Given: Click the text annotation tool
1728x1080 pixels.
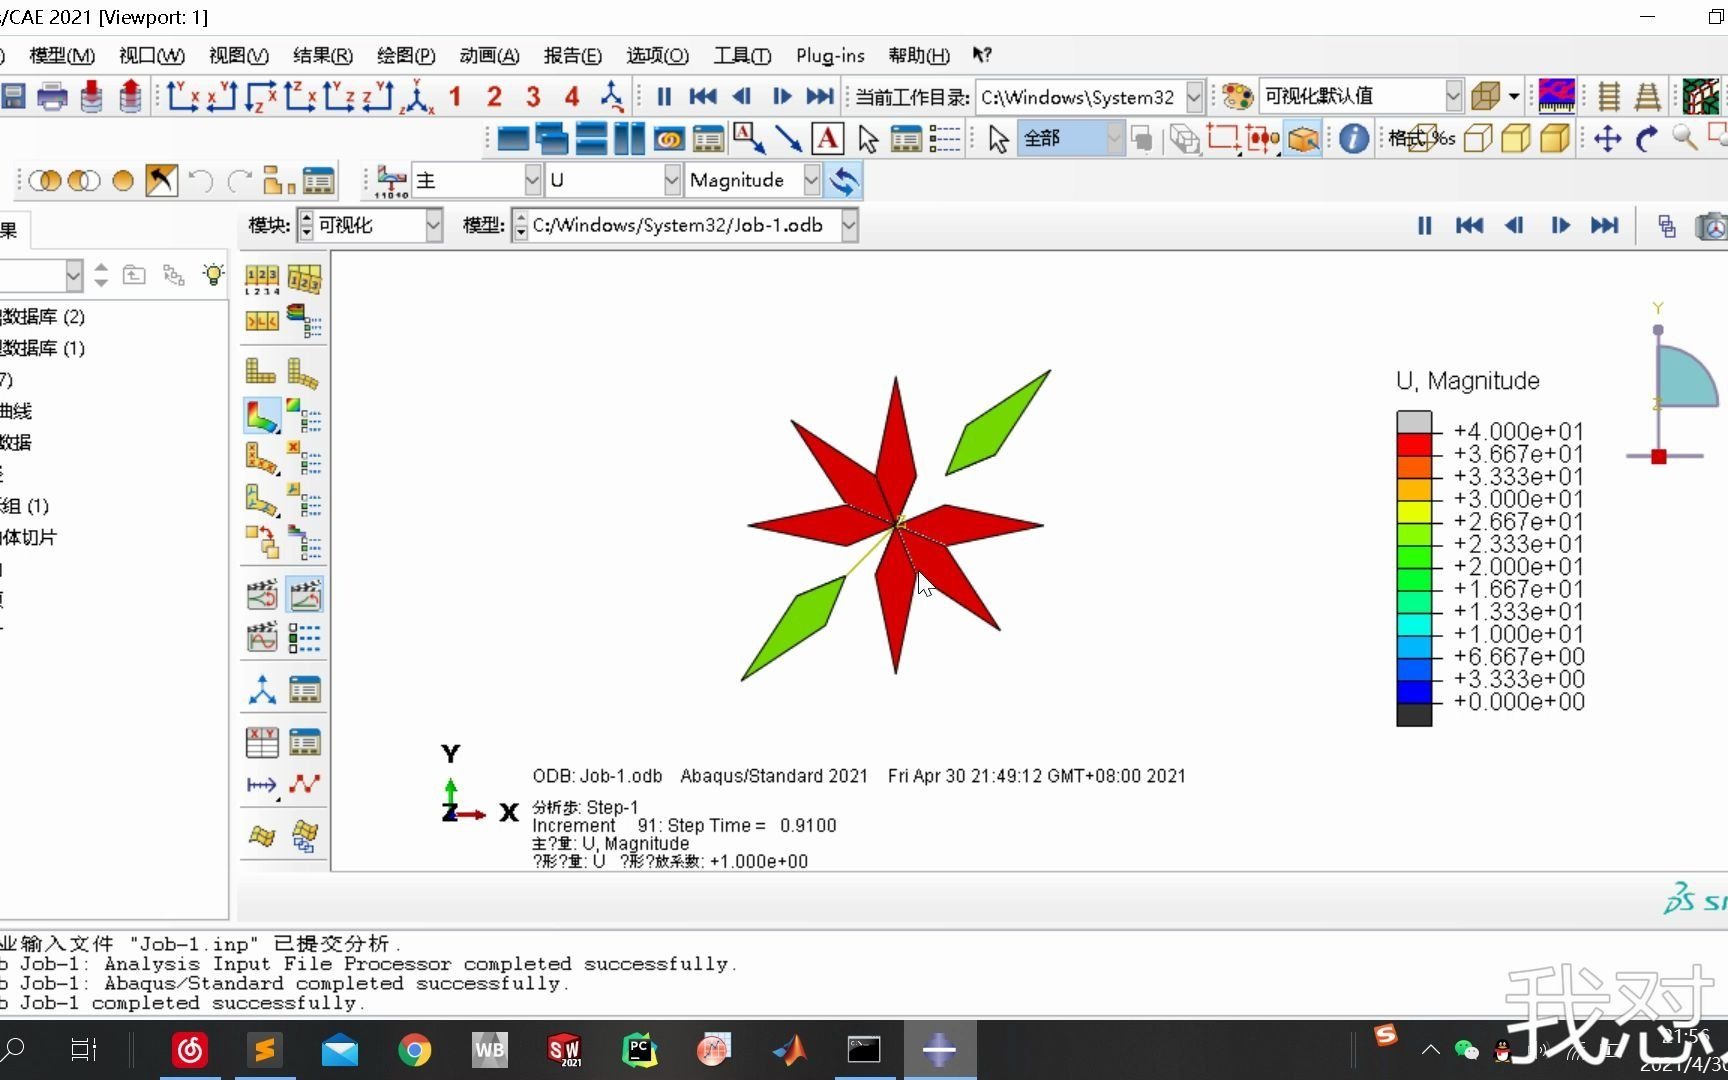Looking at the screenshot, I should (827, 138).
